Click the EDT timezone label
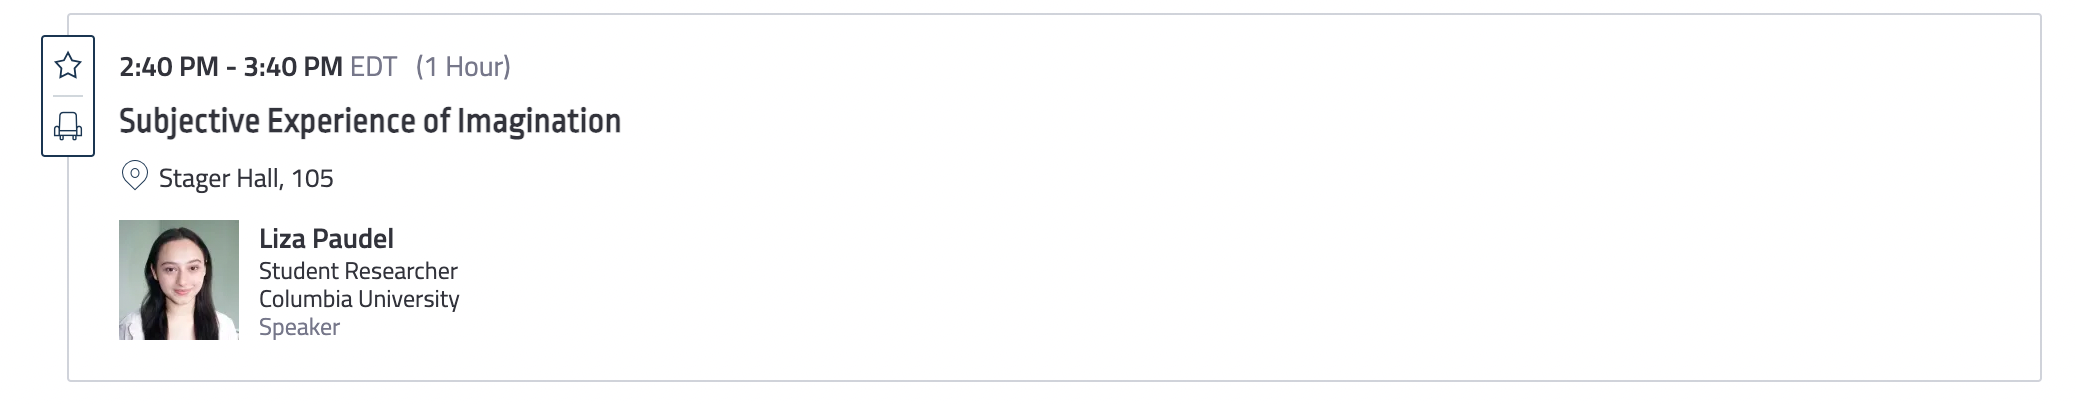Screen dimensions: 2076x404 (373, 67)
